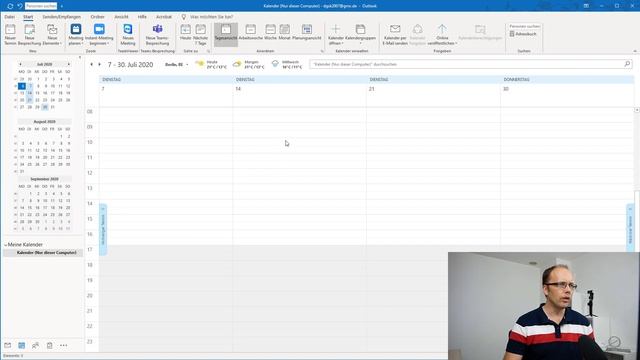Screen dimensions: 640x360
Task: Show Nächste 7 Tage view
Action: 200,35
